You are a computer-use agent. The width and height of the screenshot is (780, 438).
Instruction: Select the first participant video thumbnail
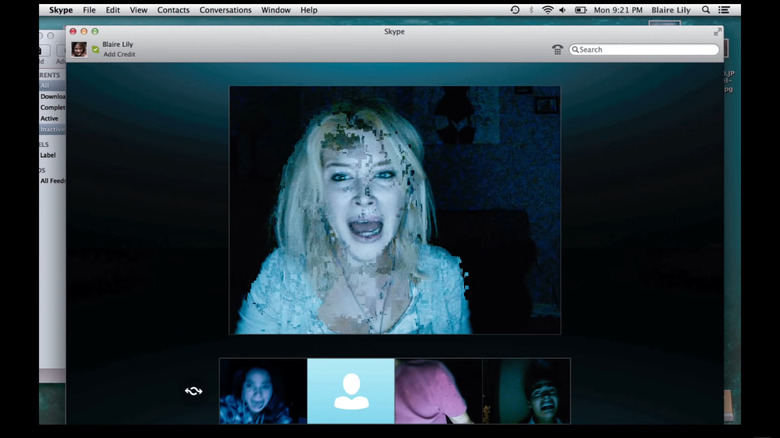pos(263,391)
